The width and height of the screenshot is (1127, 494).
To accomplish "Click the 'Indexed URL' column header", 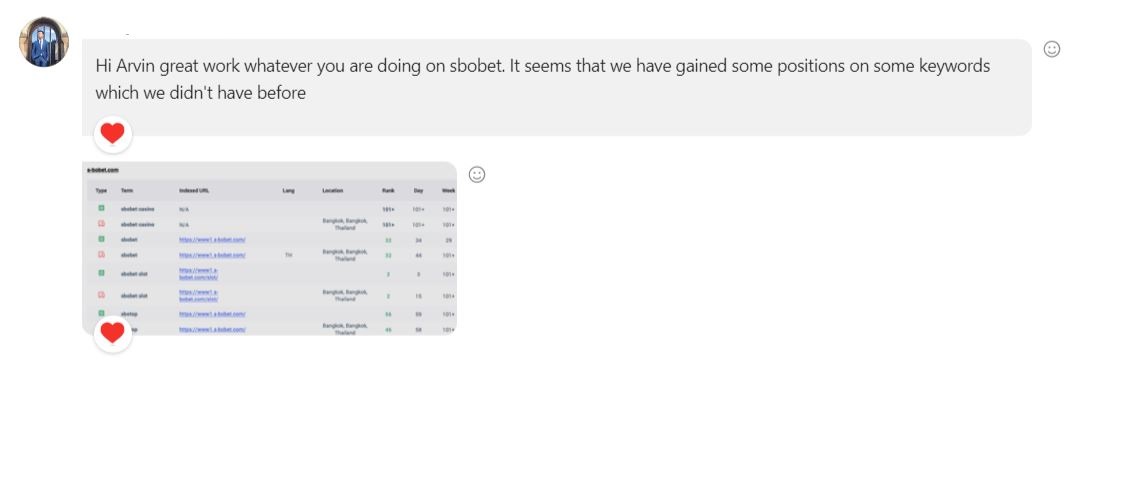I will [194, 190].
